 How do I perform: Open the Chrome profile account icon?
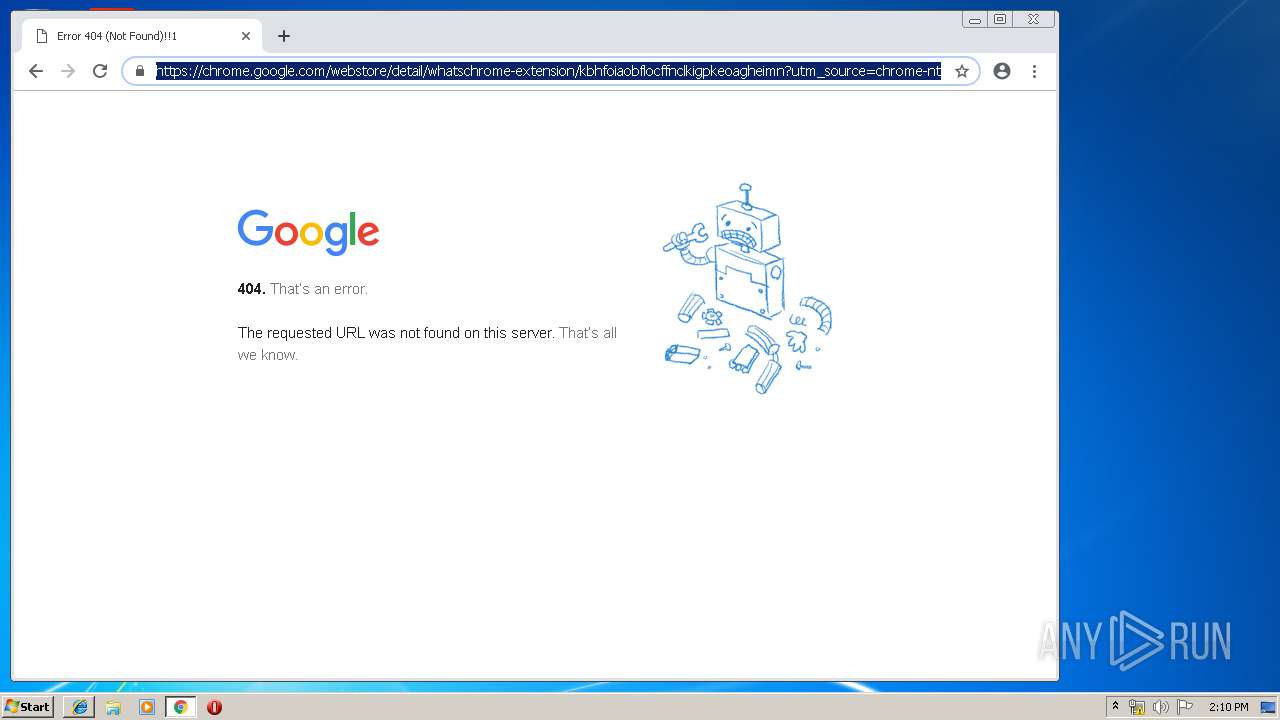click(1002, 71)
